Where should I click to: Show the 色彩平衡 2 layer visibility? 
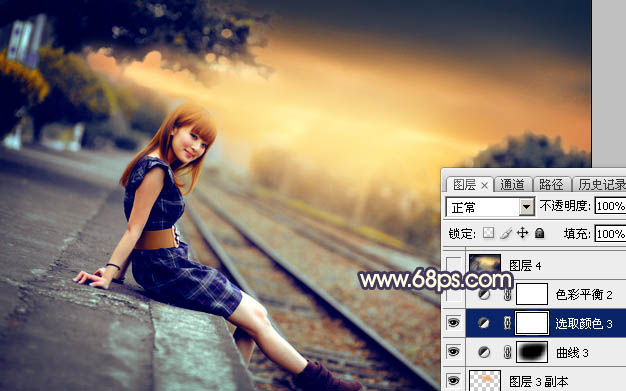point(454,294)
